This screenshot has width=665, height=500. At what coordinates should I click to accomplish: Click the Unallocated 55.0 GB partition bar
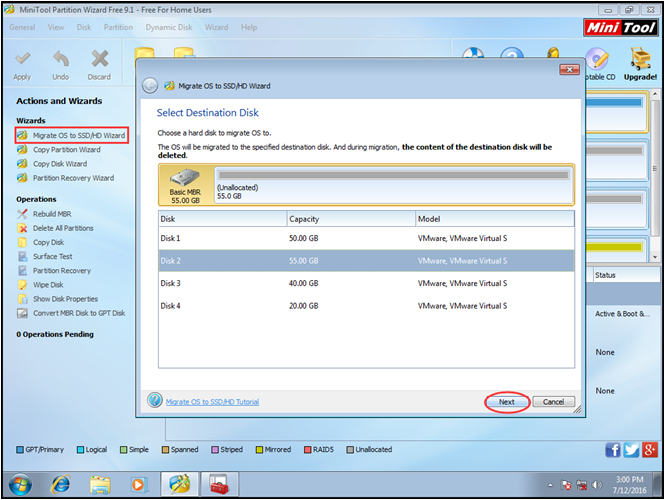[x=394, y=185]
